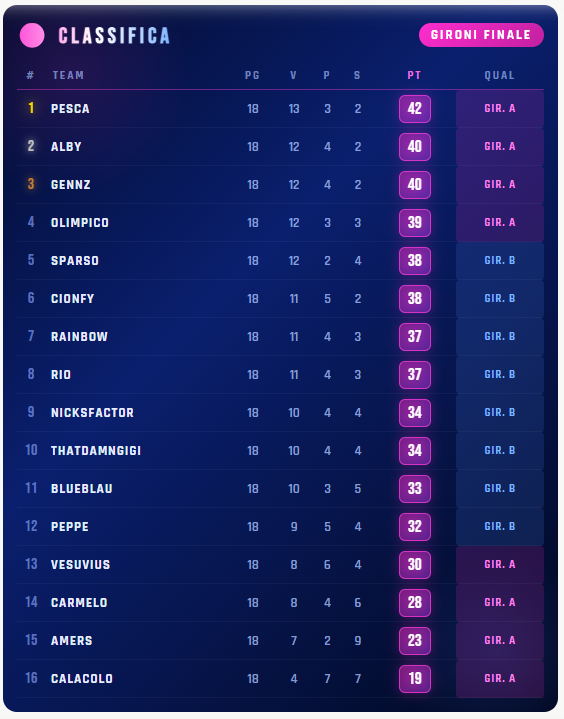Click NICKSFACTOR's 34 points badge

pos(415,413)
